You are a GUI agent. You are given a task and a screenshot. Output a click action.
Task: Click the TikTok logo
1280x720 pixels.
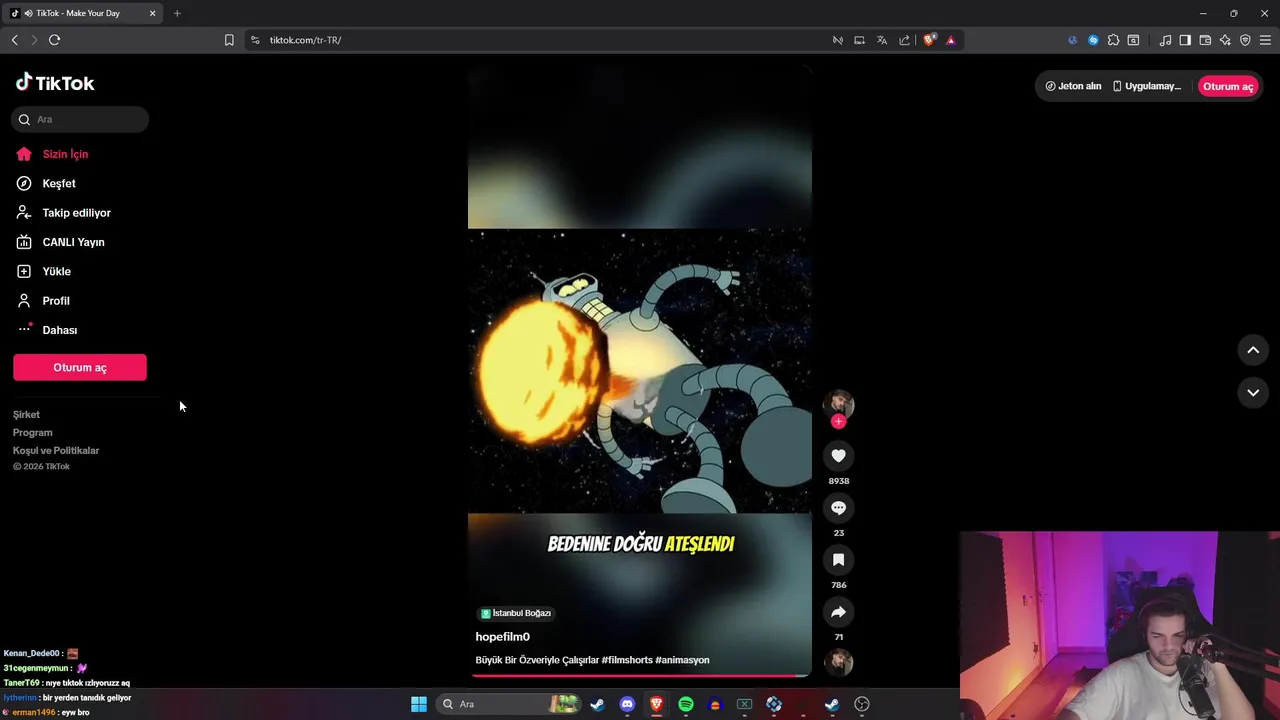[55, 83]
